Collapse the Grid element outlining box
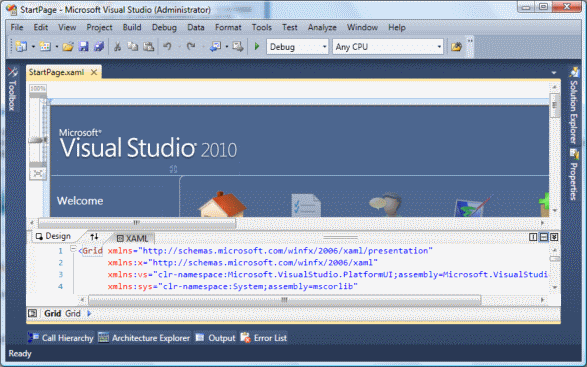 73,248
